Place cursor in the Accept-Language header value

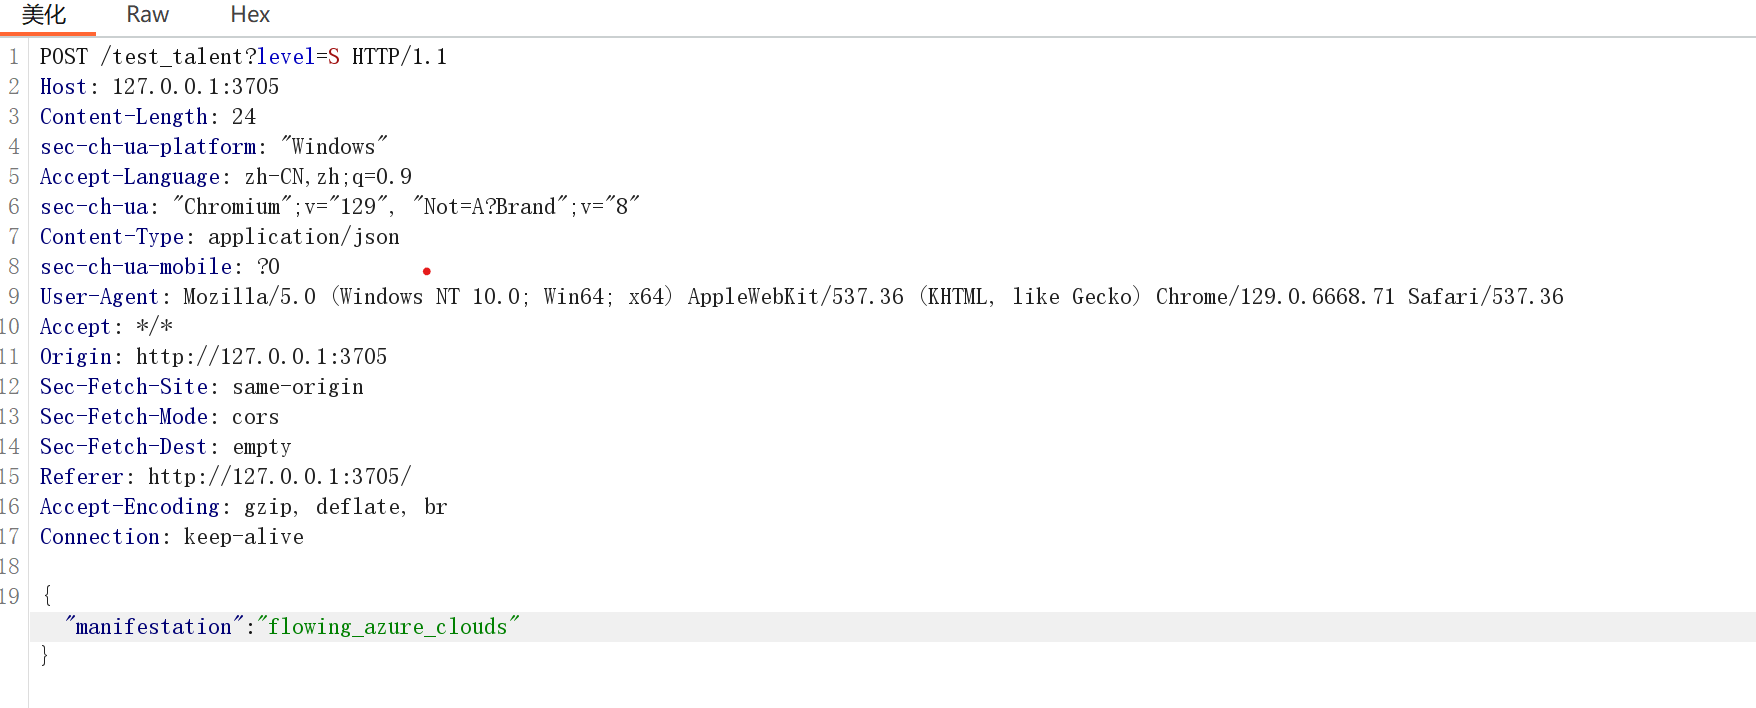(328, 177)
